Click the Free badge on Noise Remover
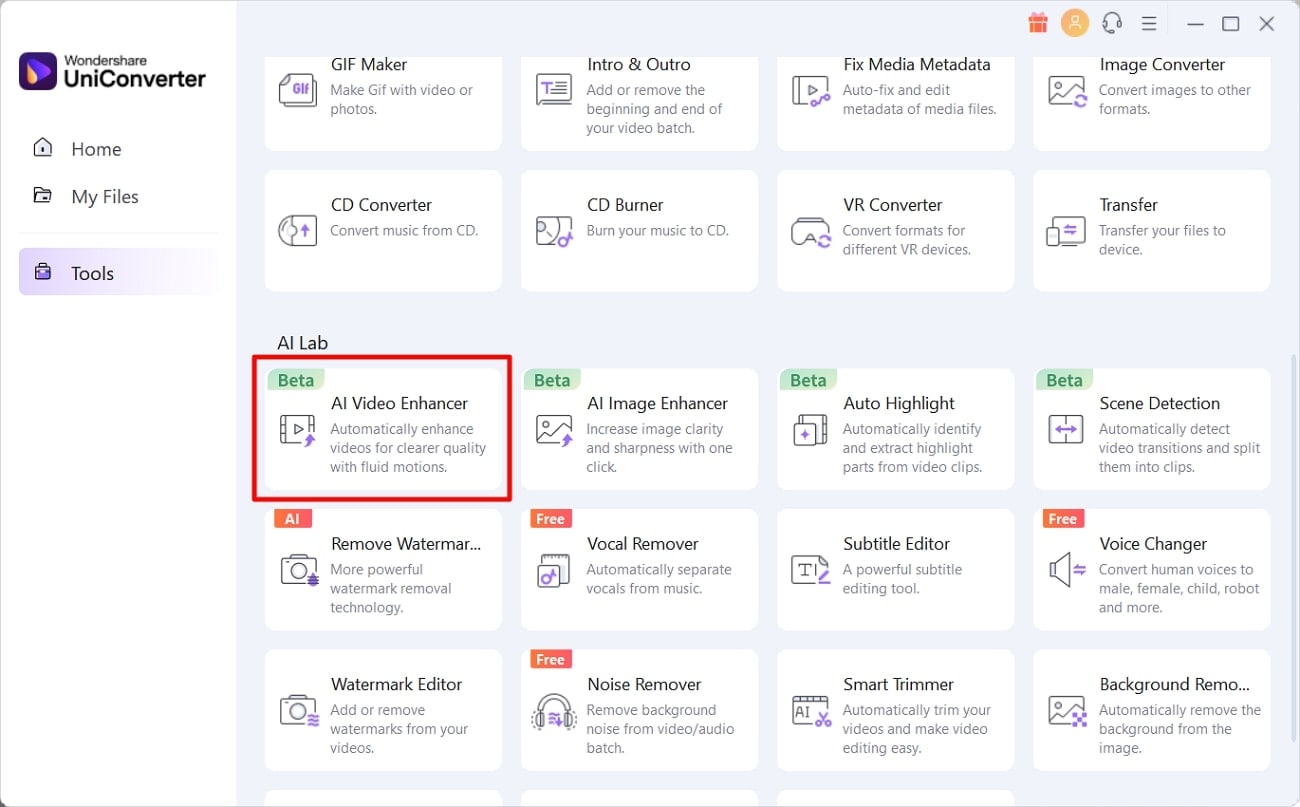 [x=550, y=659]
